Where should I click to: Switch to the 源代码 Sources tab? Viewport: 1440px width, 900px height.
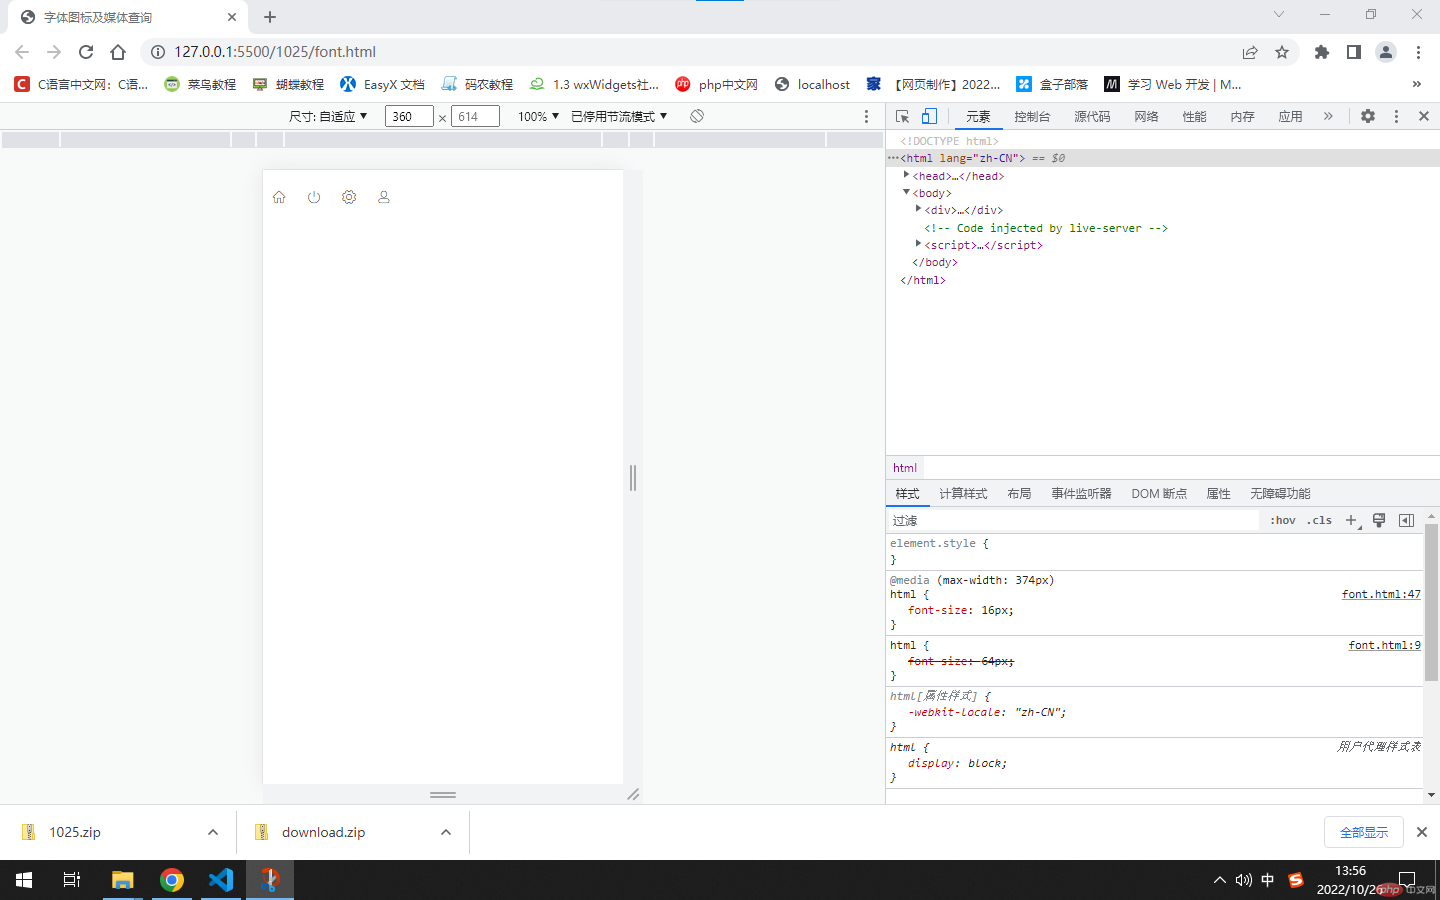pos(1092,116)
